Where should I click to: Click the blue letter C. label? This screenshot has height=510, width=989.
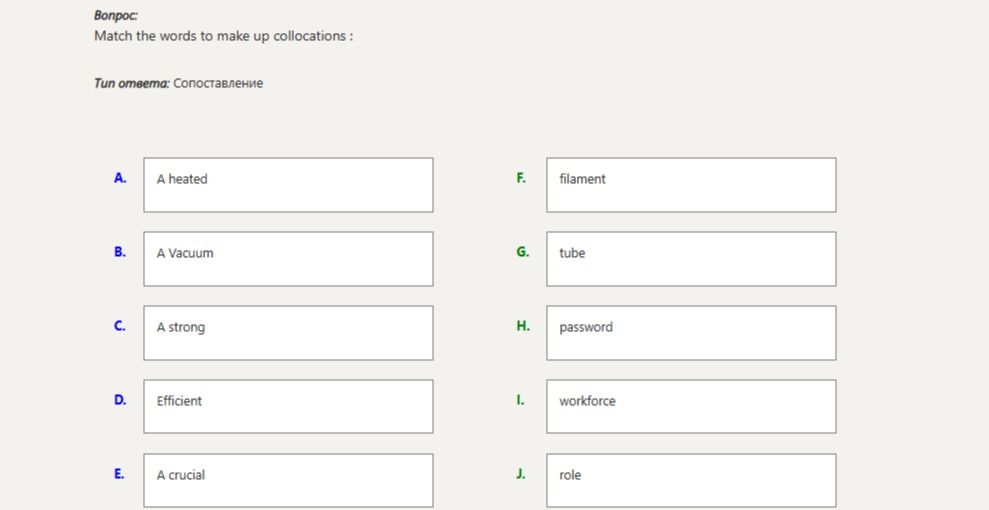(x=120, y=326)
